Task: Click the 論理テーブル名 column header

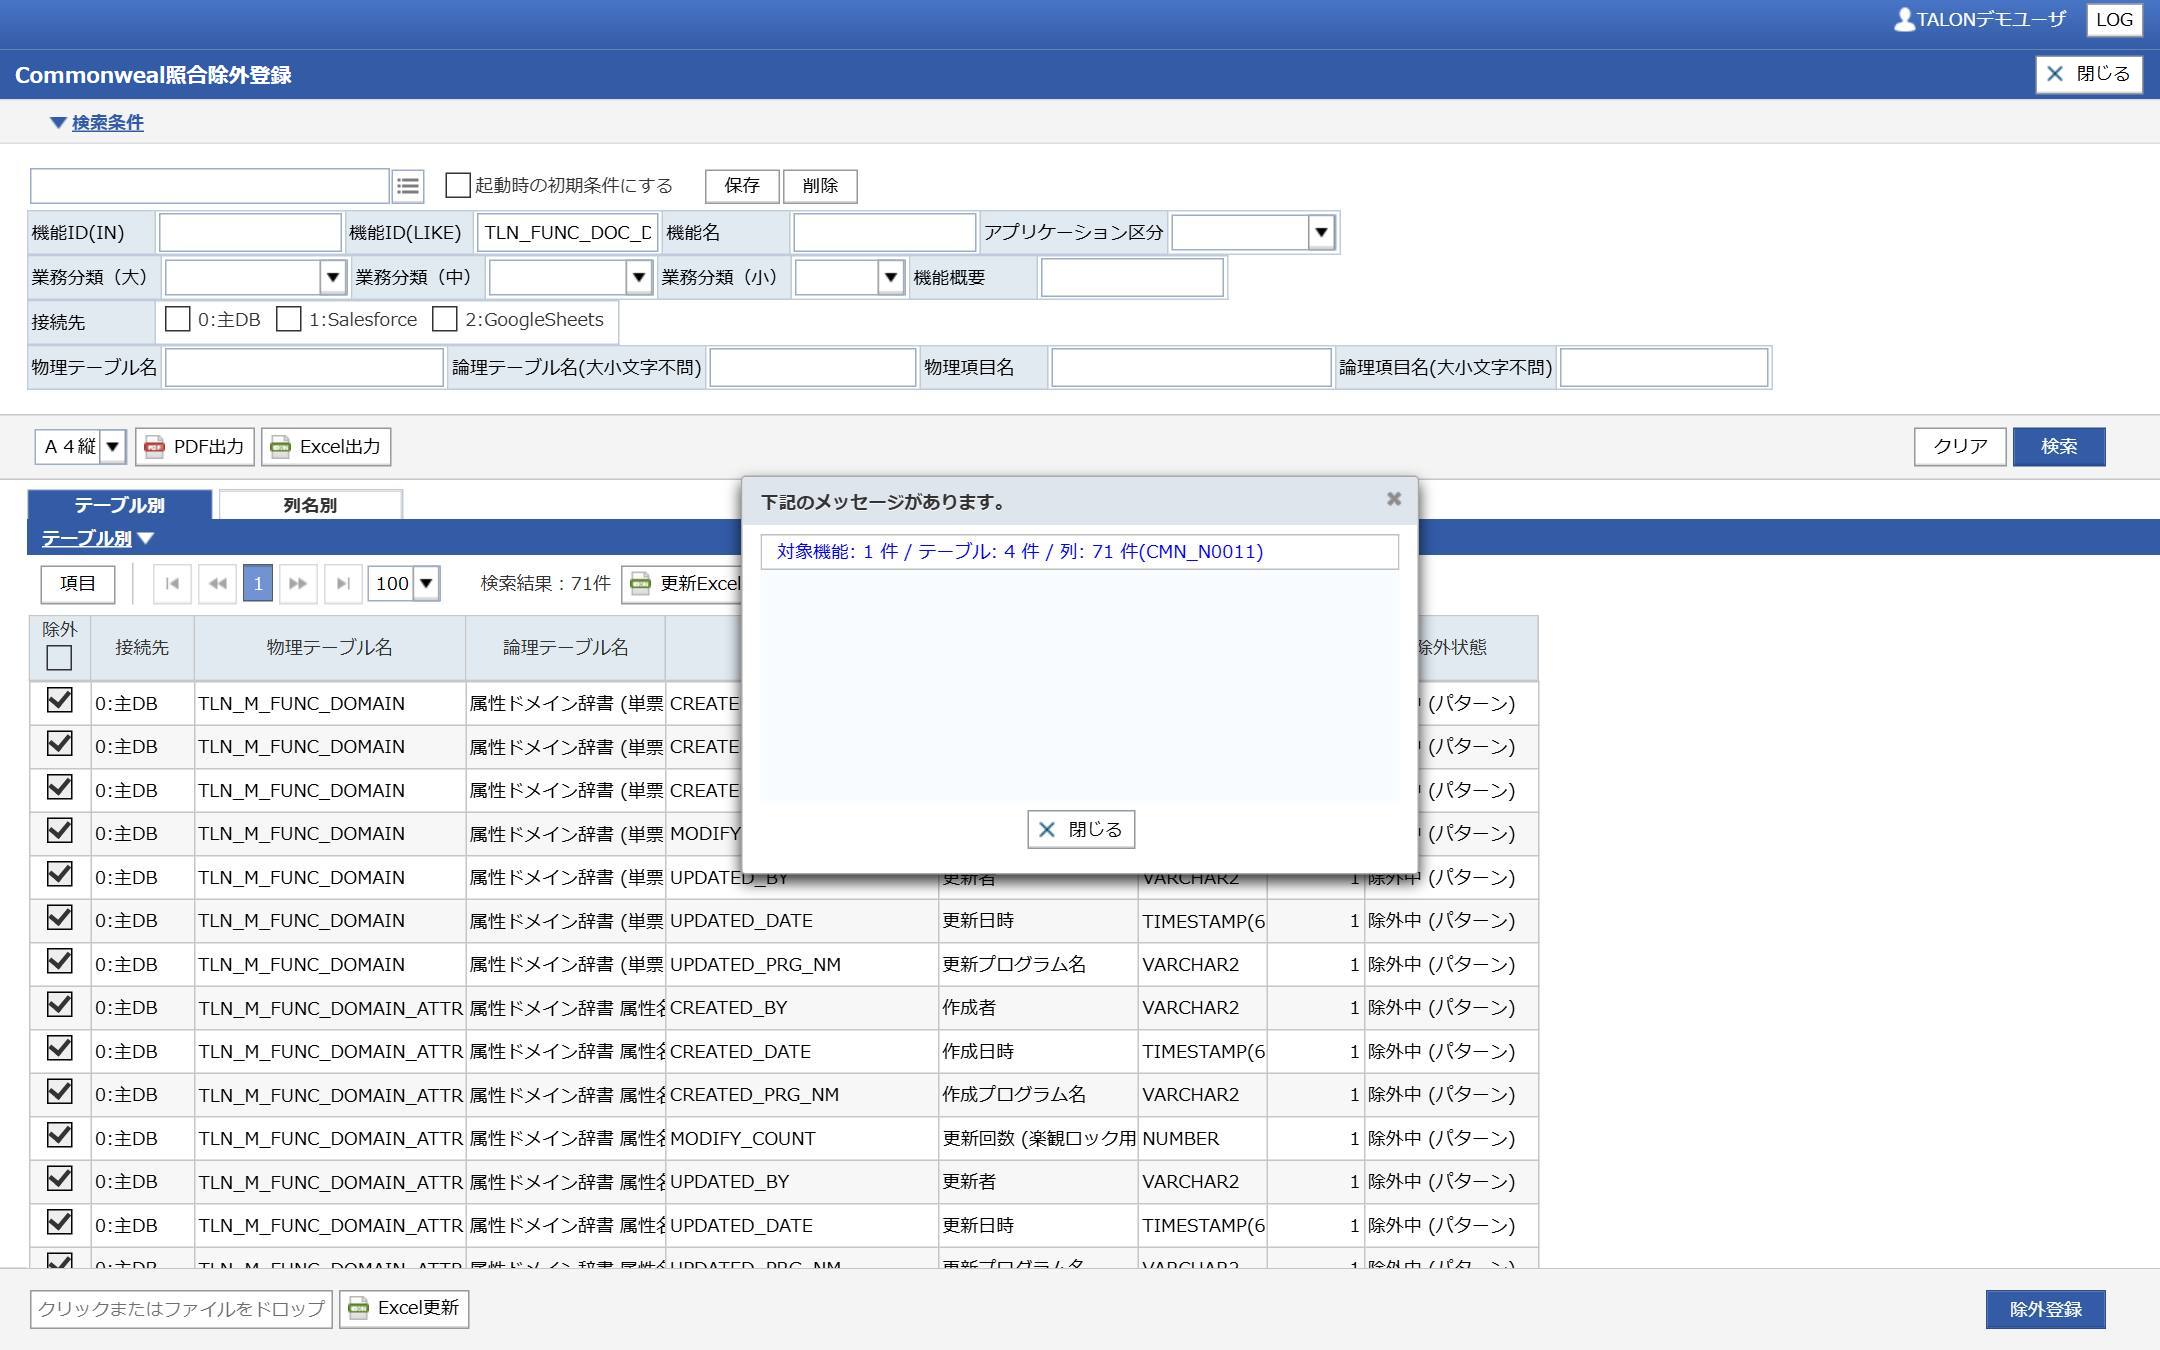Action: (x=565, y=648)
